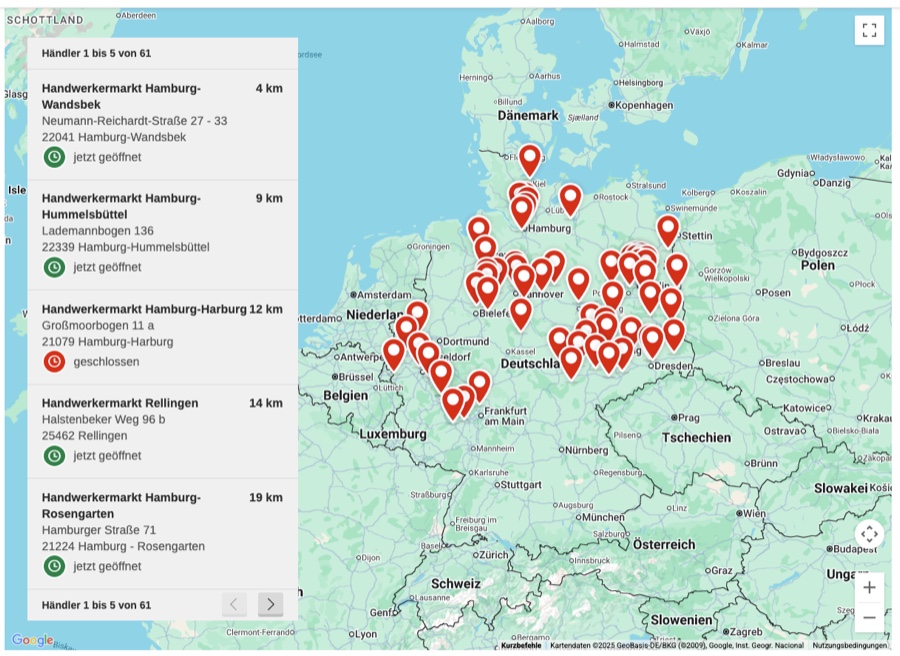Zoom in on the map

(869, 587)
